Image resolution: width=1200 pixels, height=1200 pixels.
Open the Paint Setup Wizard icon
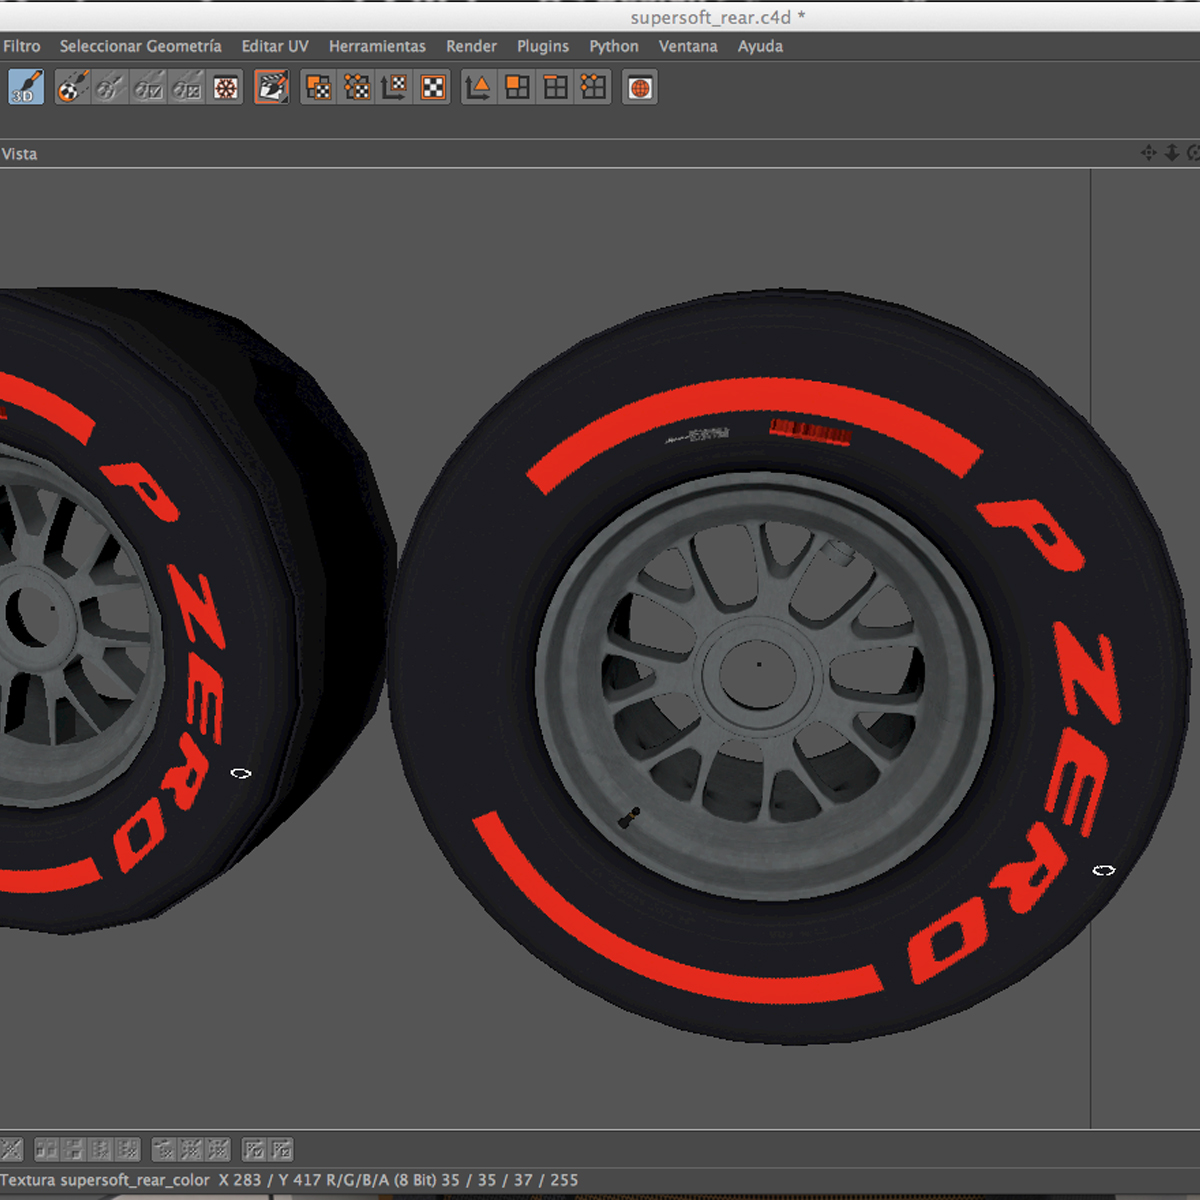point(72,88)
